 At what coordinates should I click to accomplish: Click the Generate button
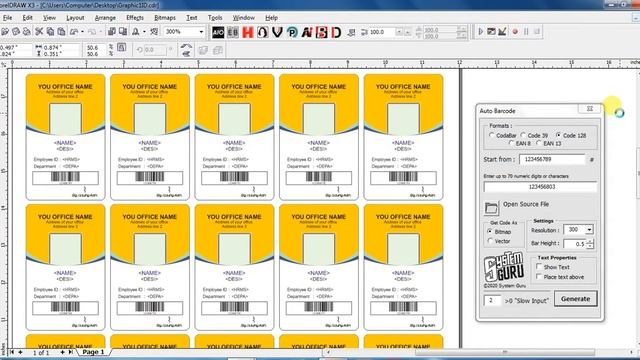576,299
